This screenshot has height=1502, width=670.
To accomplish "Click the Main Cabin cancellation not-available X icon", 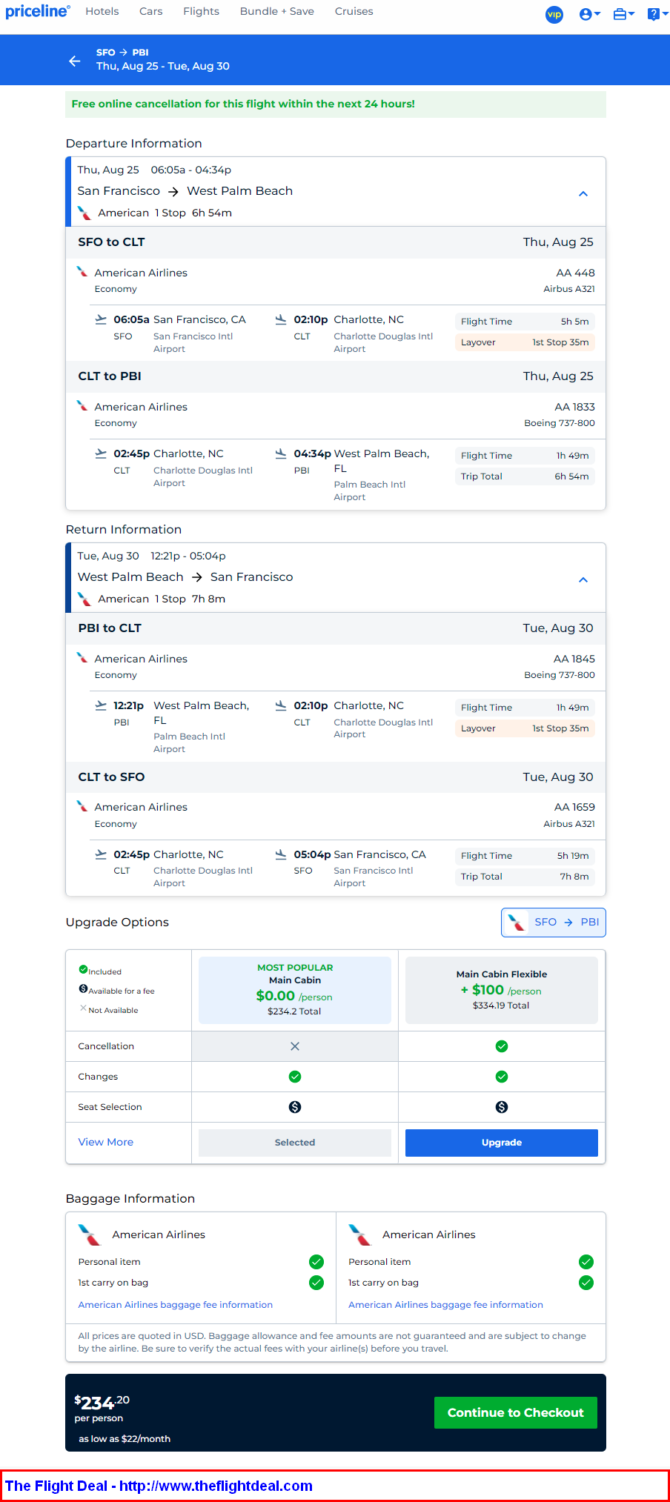I will click(x=295, y=1046).
